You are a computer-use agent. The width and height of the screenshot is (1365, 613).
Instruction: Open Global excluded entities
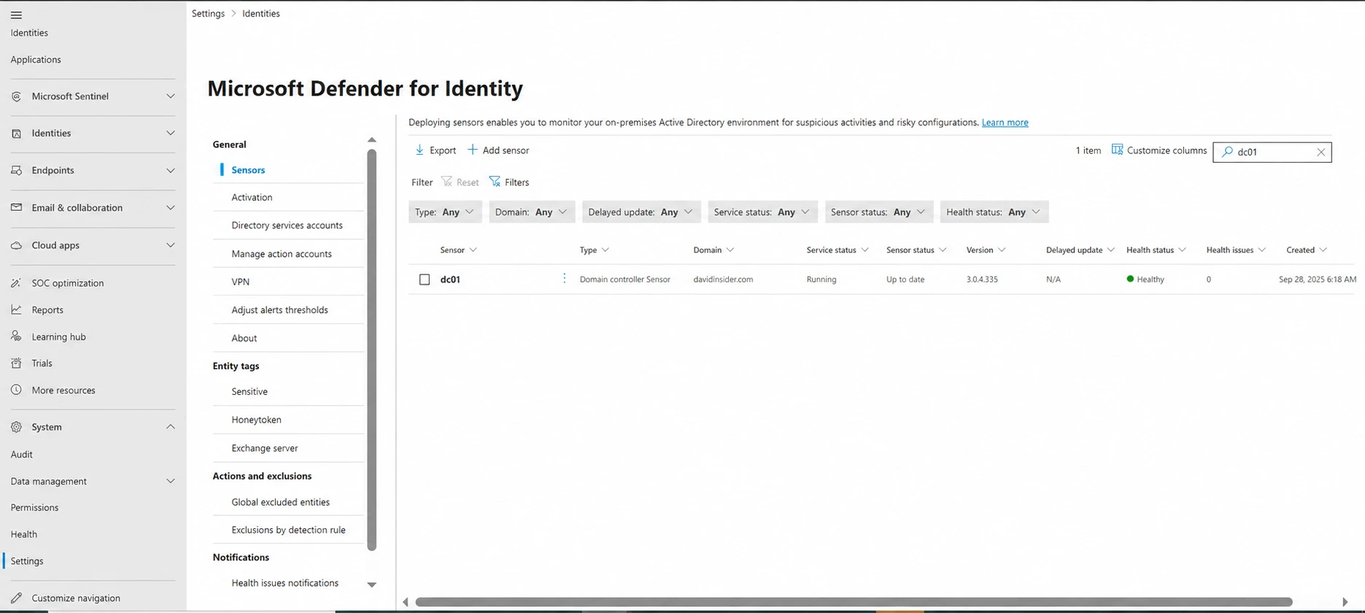(281, 502)
